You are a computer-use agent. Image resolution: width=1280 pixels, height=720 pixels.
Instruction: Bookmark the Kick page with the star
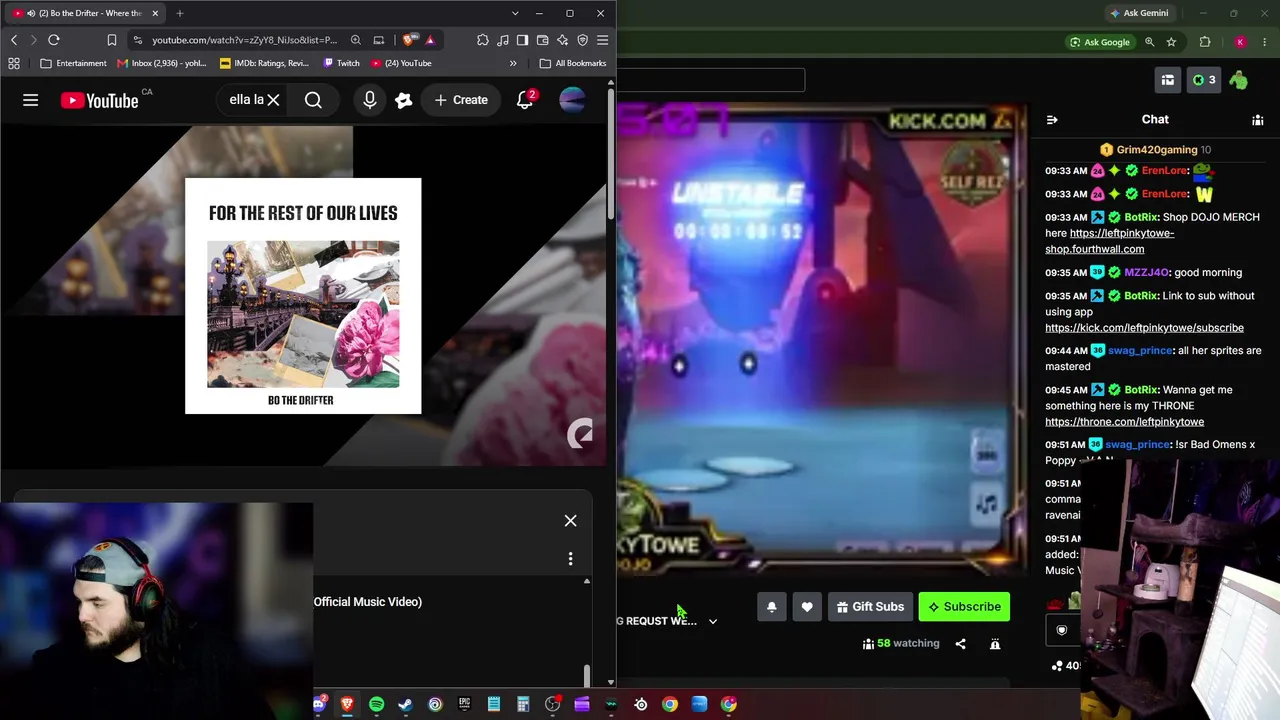[x=1171, y=42]
